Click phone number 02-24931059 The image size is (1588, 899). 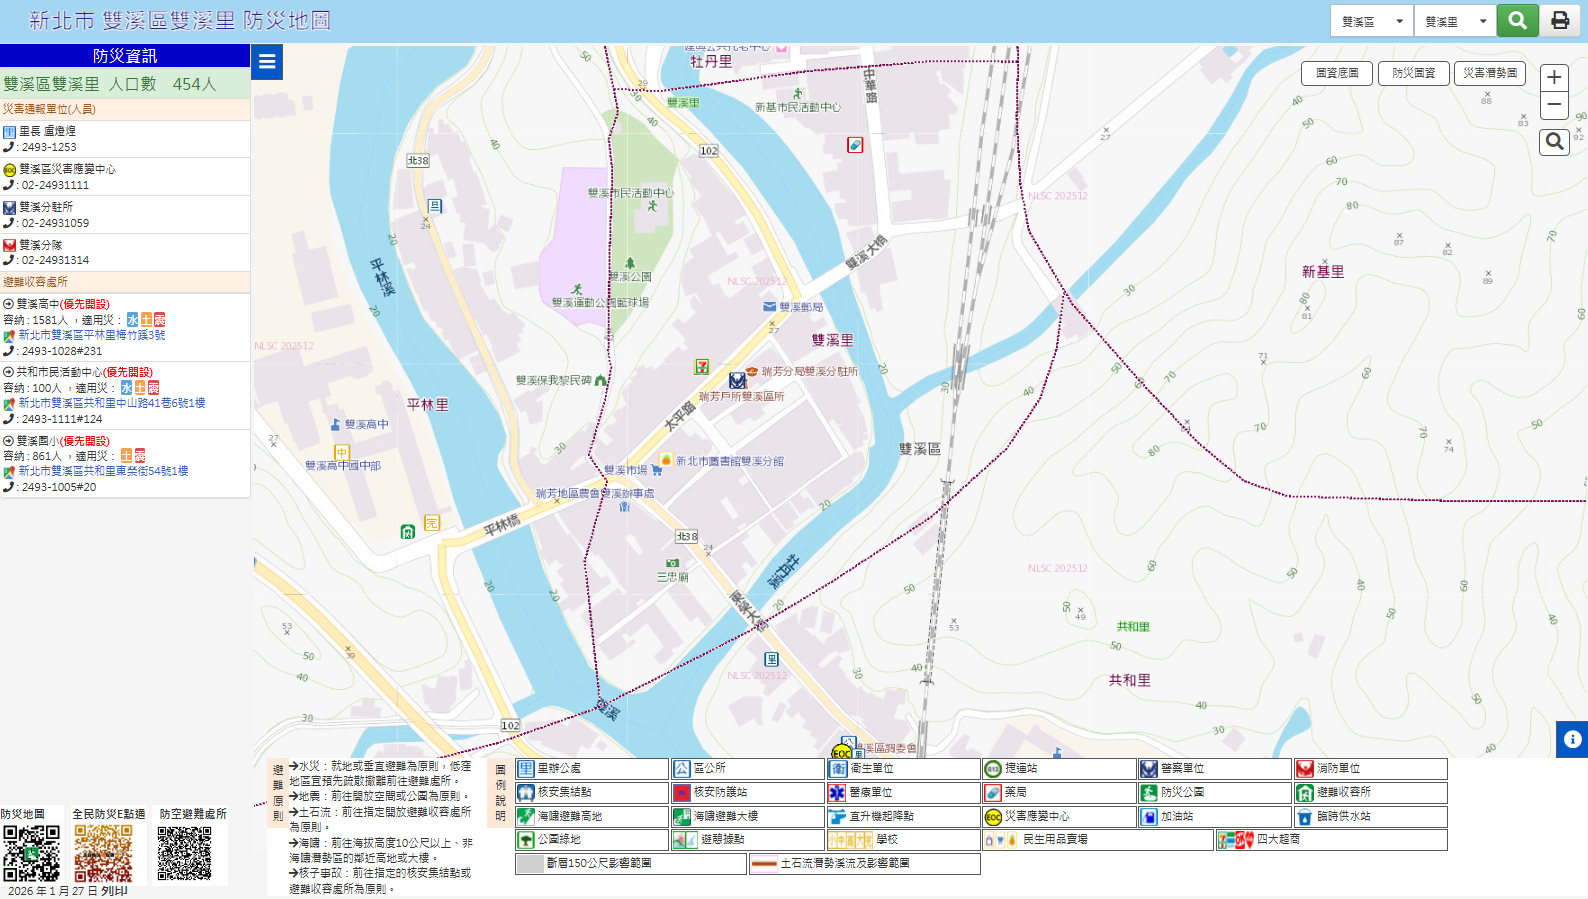tap(55, 223)
